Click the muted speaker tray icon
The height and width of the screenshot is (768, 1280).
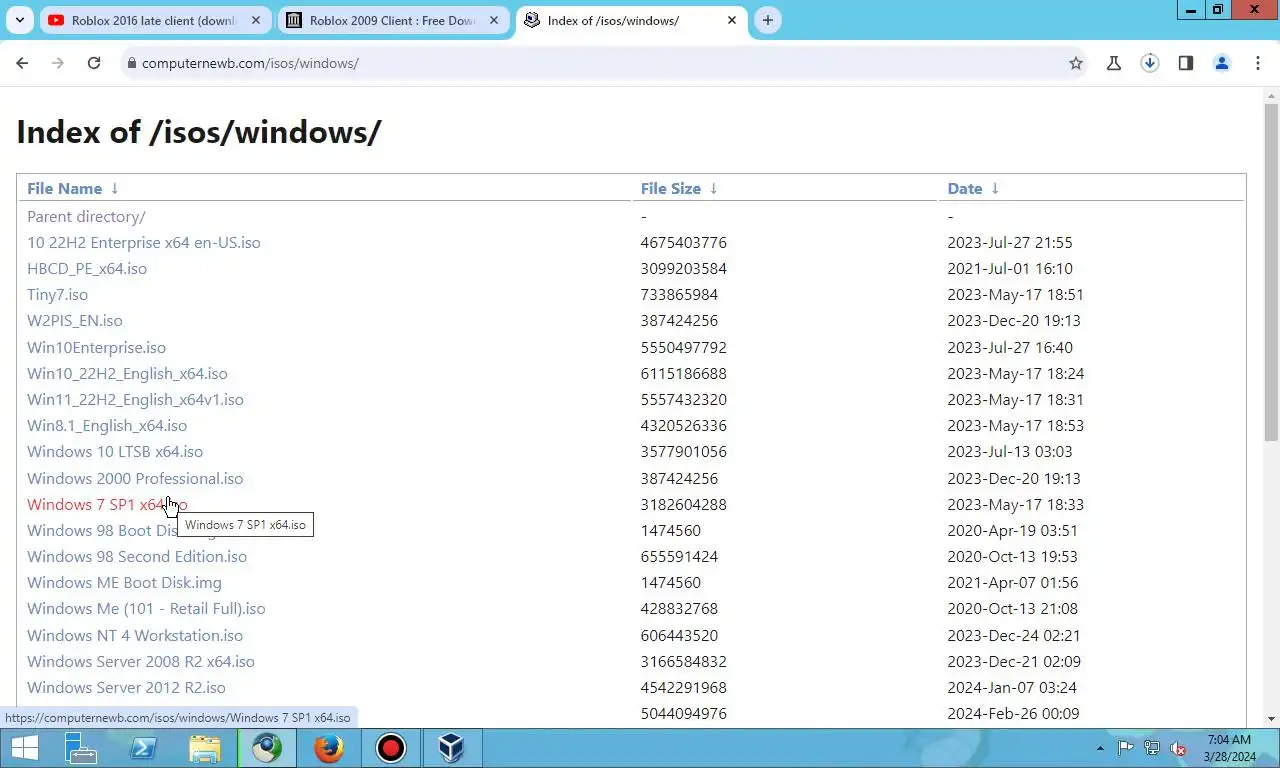pyautogui.click(x=1178, y=748)
